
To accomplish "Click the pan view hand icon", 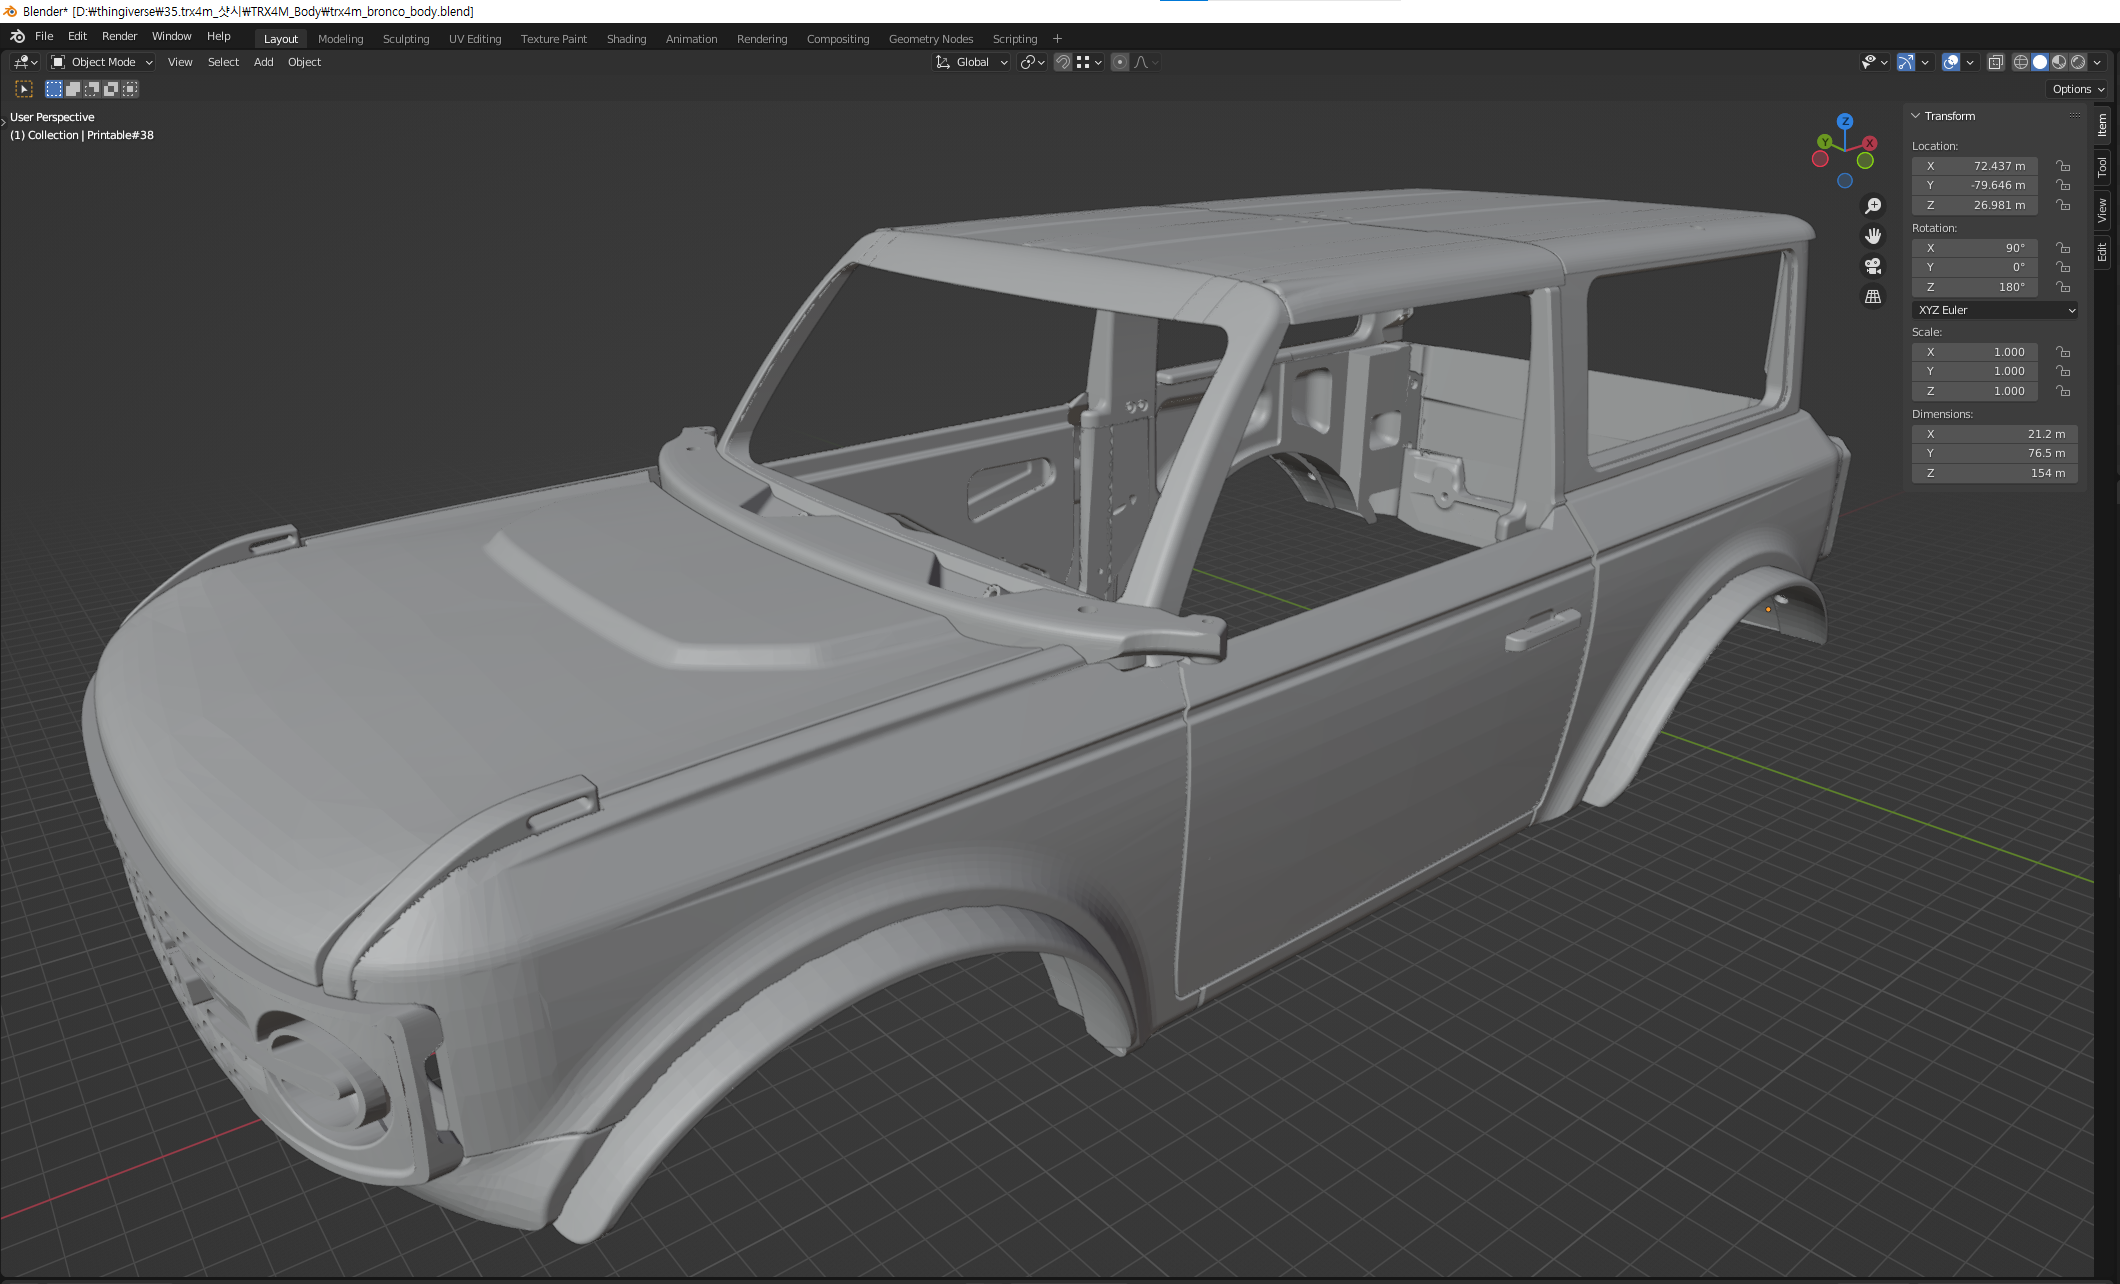I will pyautogui.click(x=1873, y=236).
